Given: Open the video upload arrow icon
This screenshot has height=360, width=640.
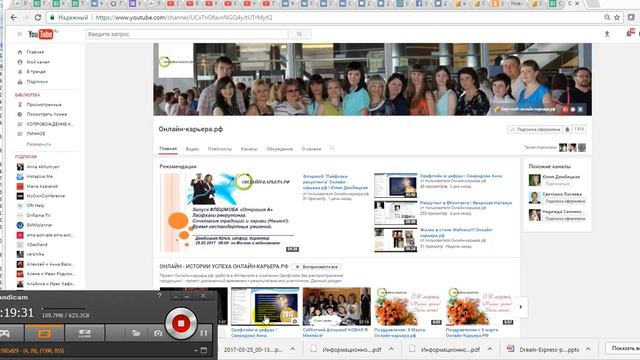Looking at the screenshot, I should 607,34.
